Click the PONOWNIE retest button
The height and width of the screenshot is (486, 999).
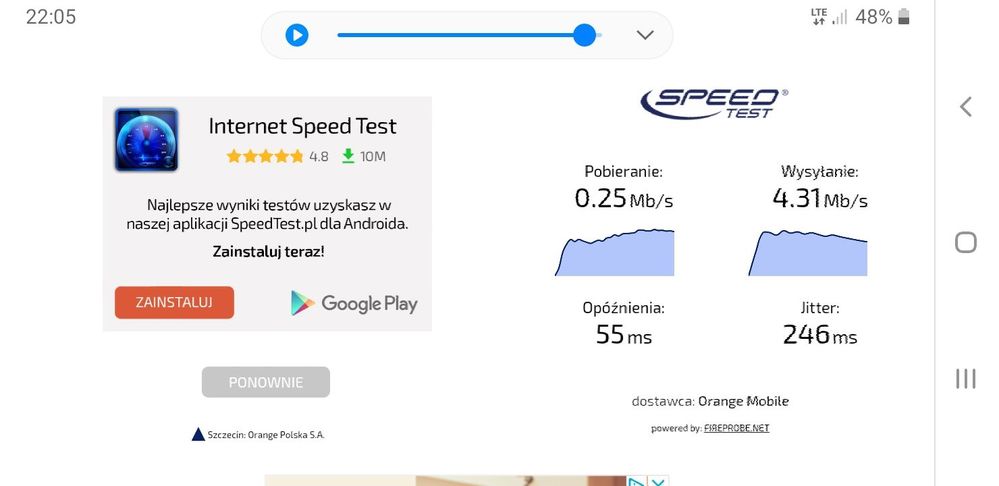[x=265, y=382]
